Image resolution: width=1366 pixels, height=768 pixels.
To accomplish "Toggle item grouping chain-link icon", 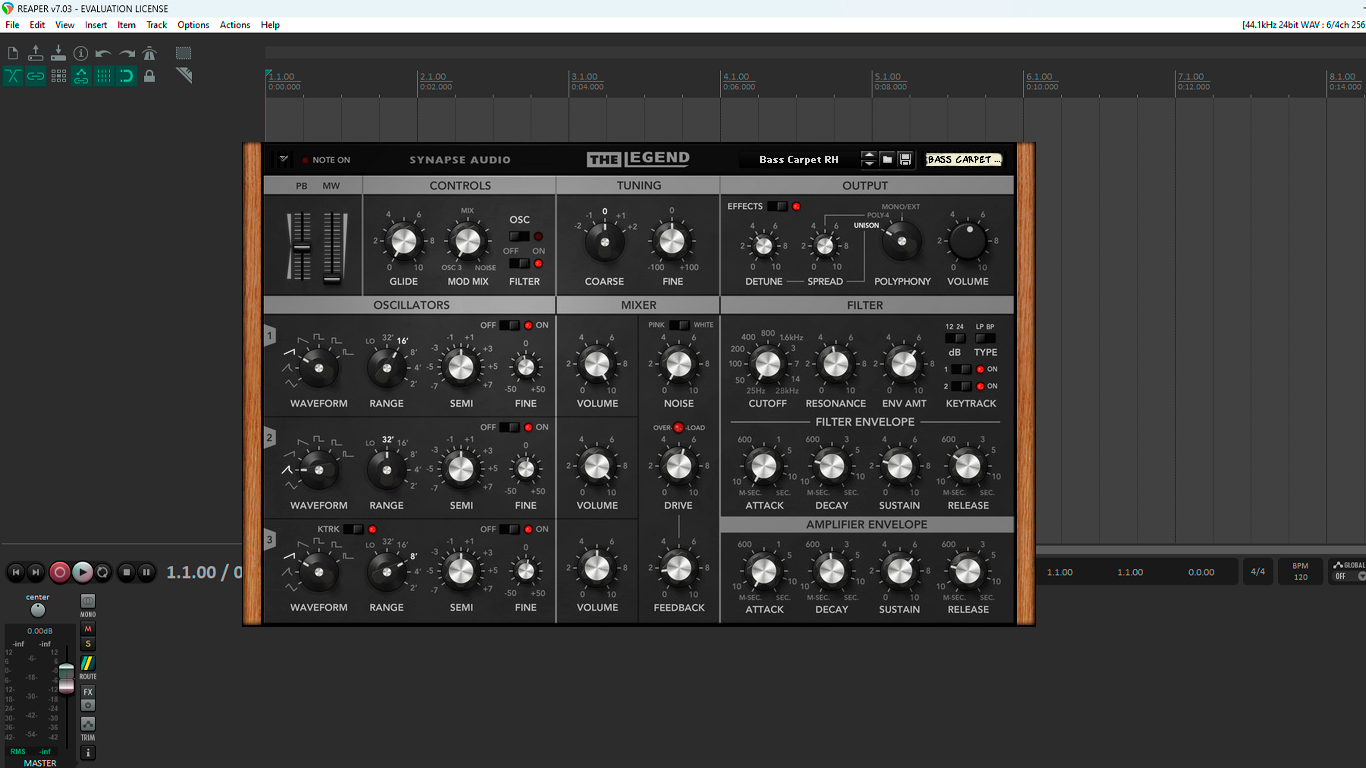I will point(36,76).
